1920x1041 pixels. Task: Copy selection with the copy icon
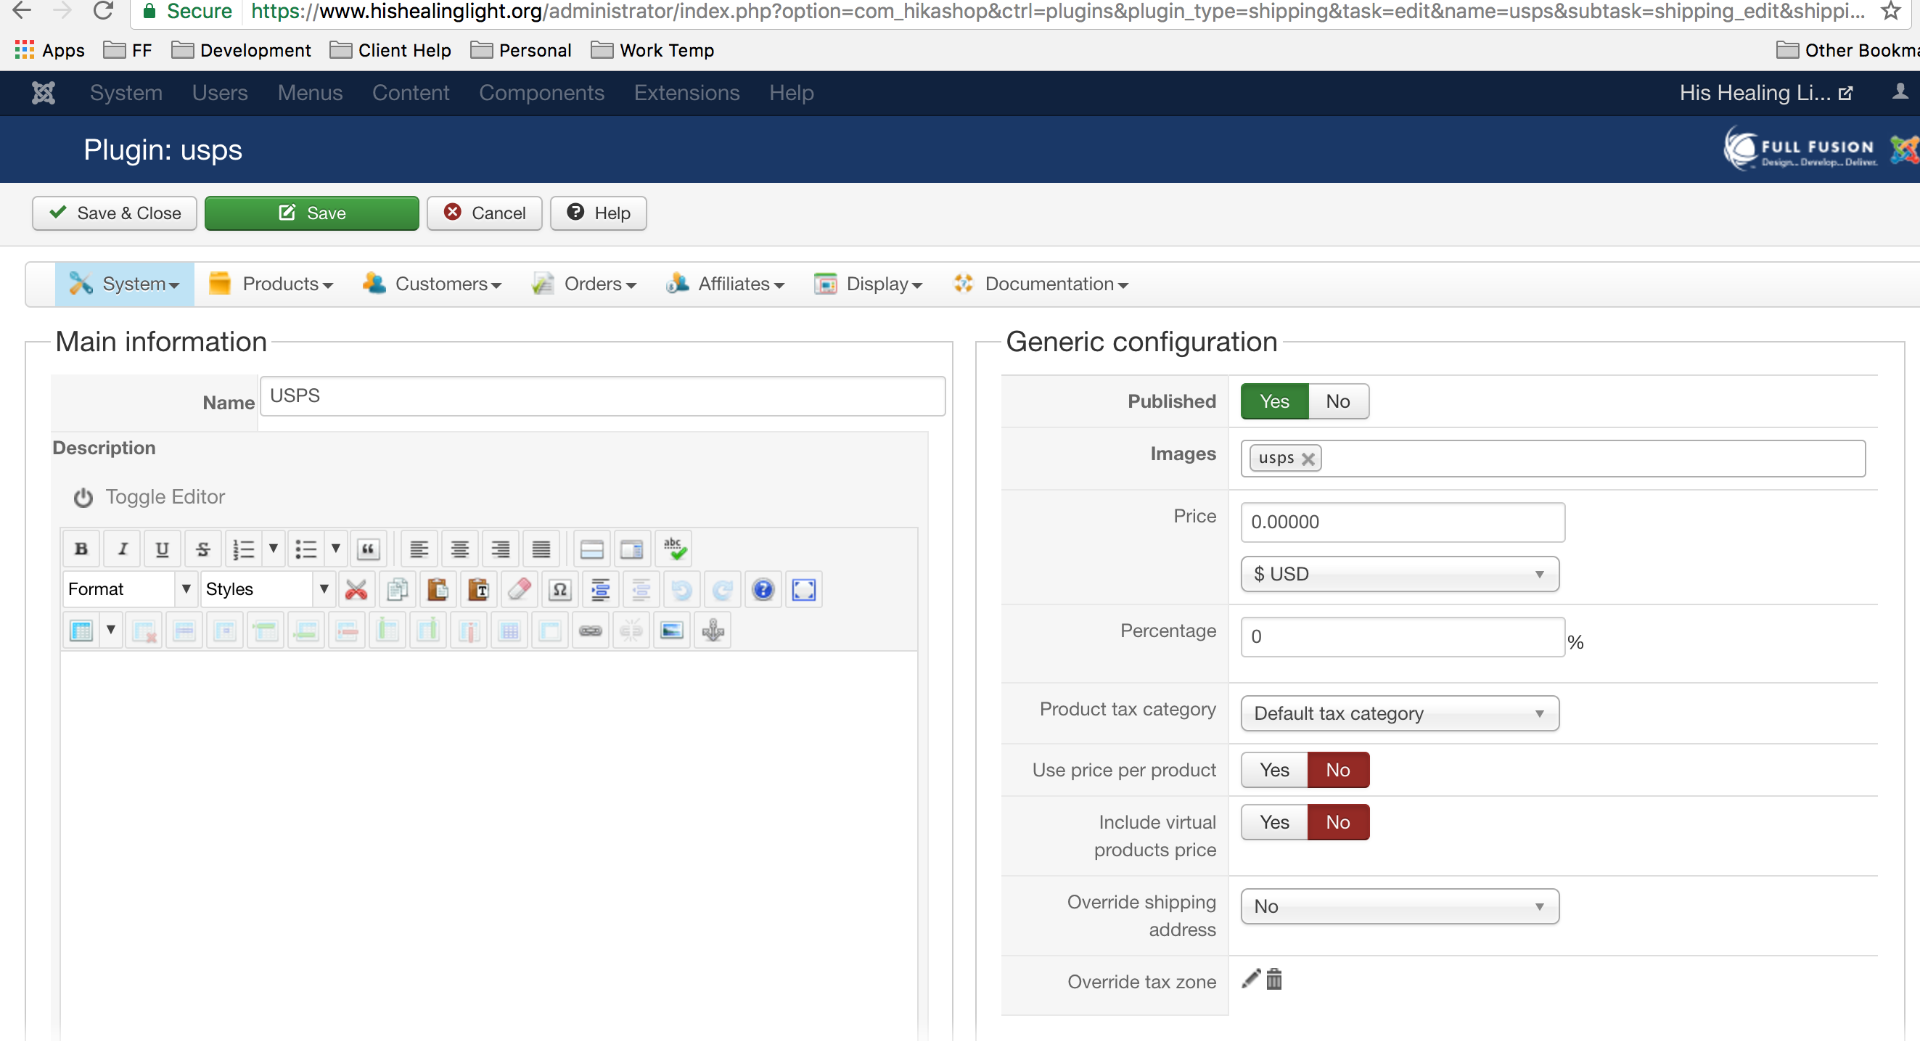click(397, 590)
